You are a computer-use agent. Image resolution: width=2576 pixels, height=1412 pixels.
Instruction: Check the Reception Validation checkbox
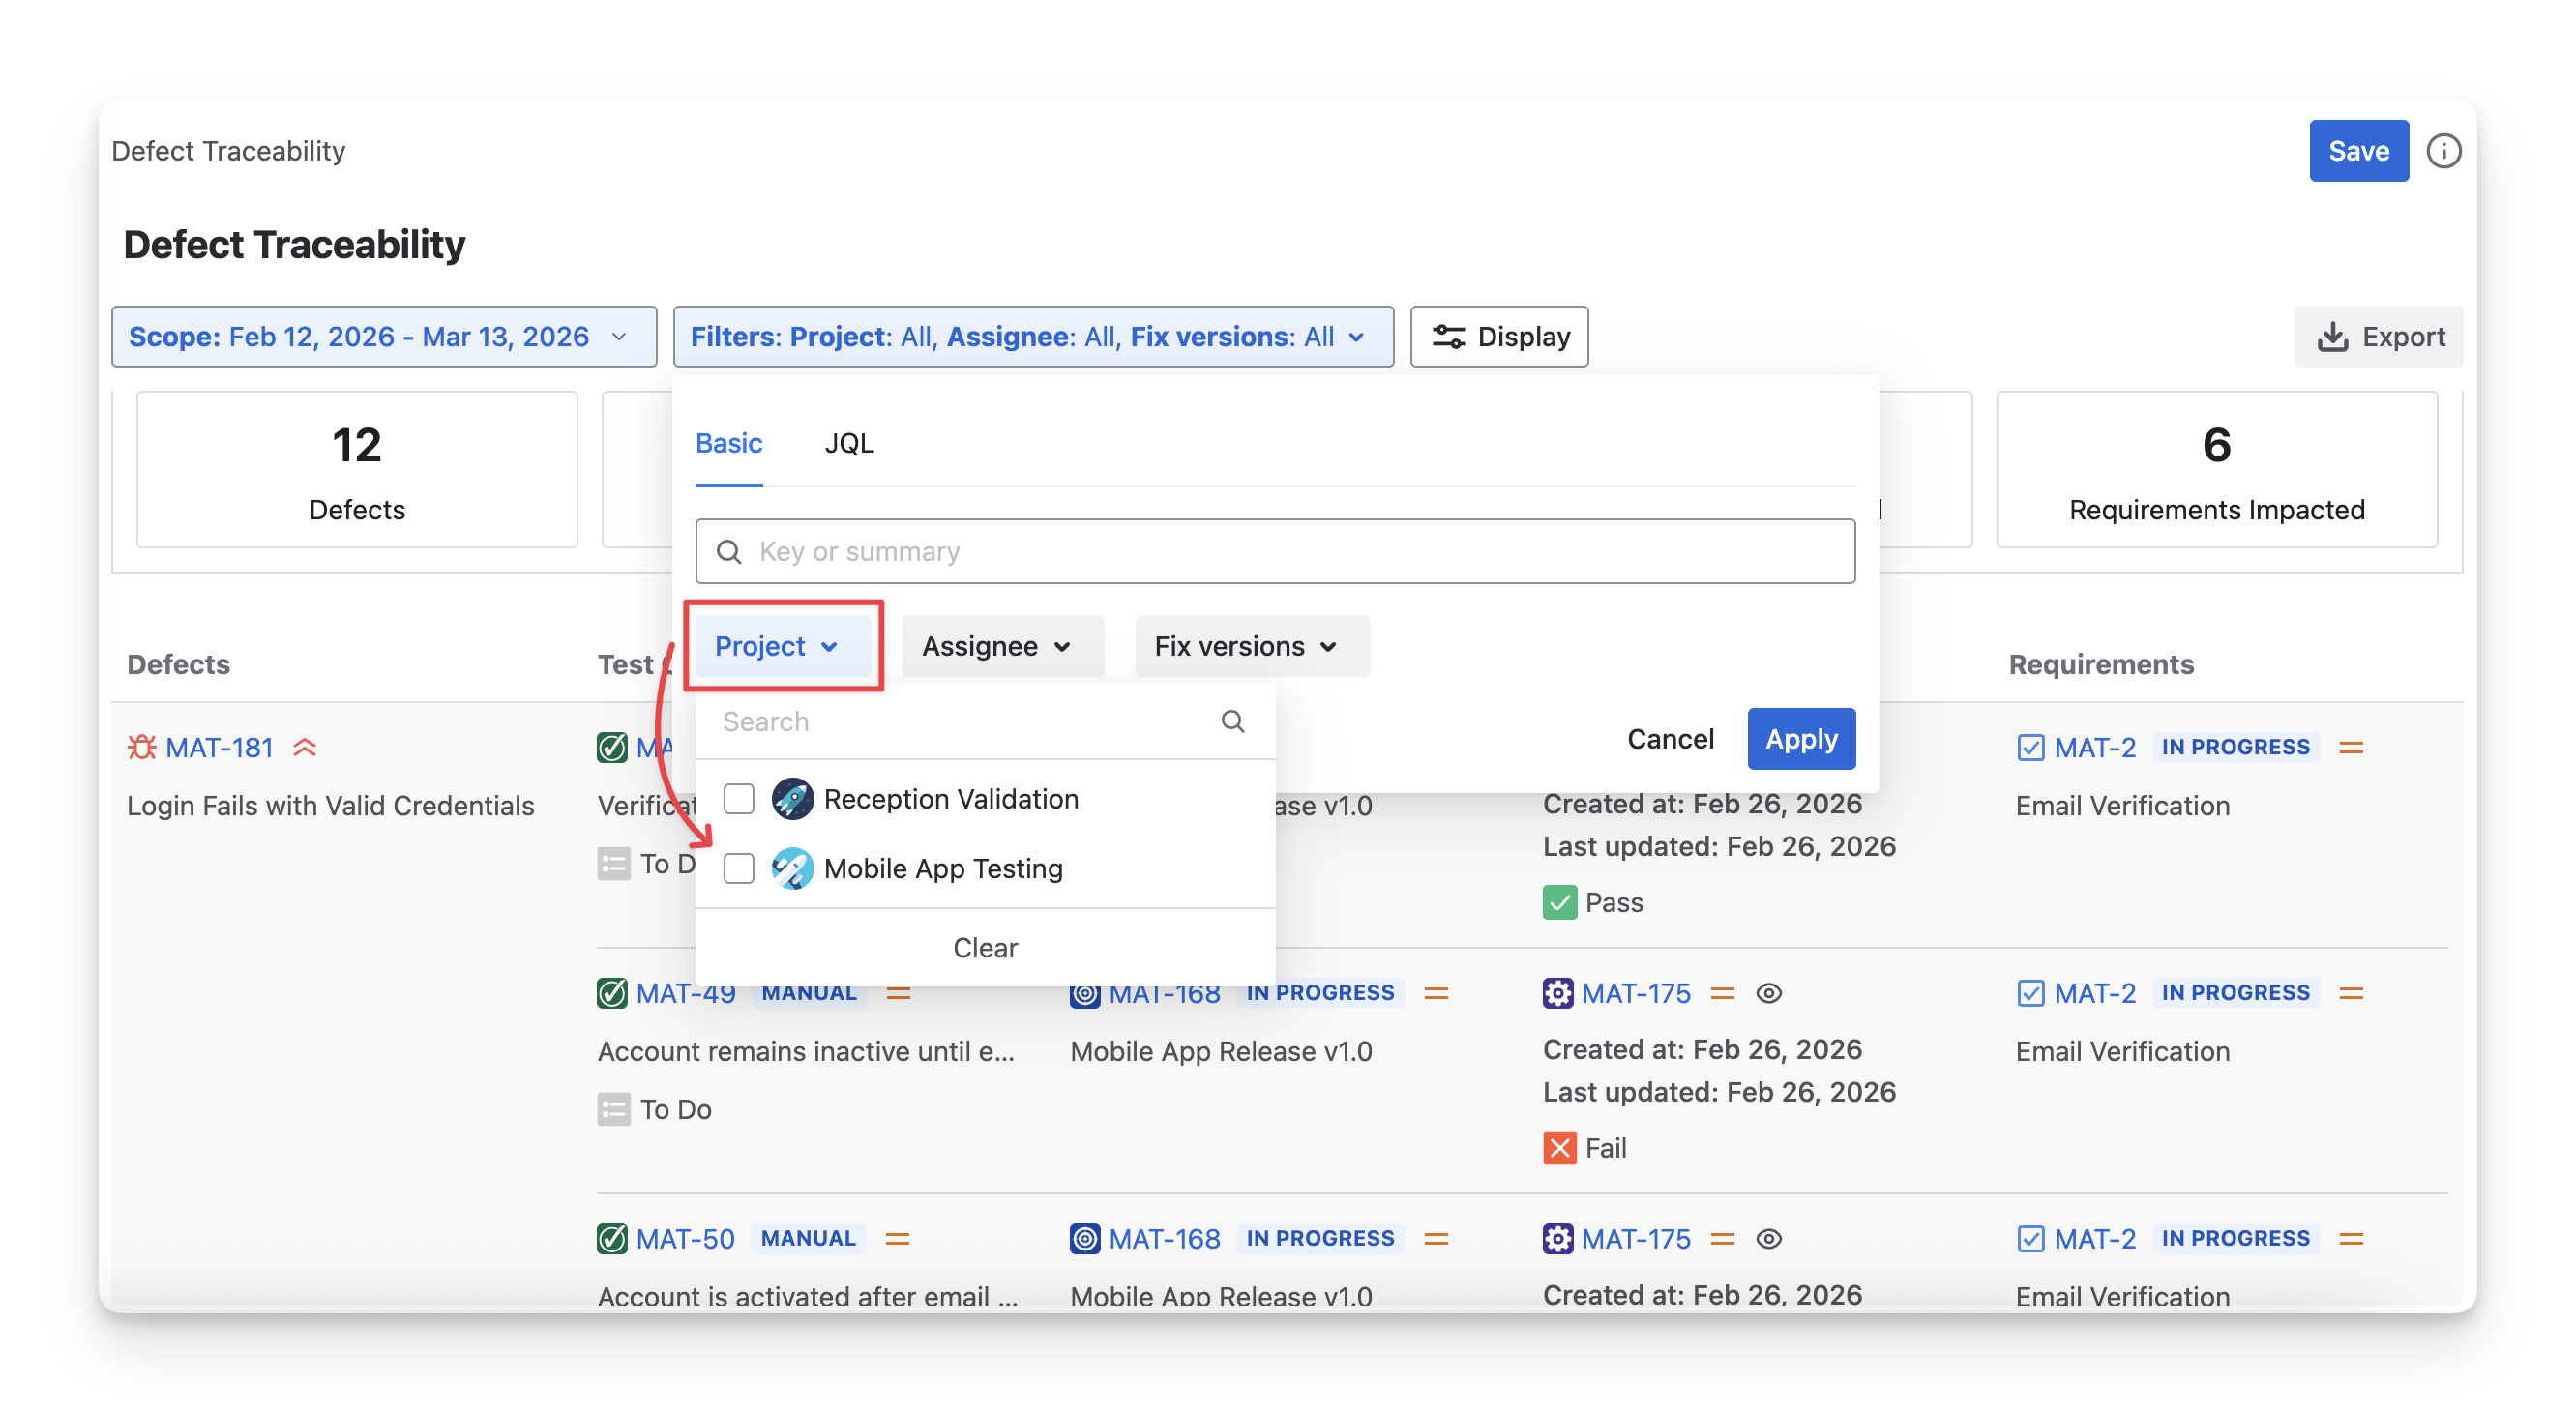click(739, 799)
